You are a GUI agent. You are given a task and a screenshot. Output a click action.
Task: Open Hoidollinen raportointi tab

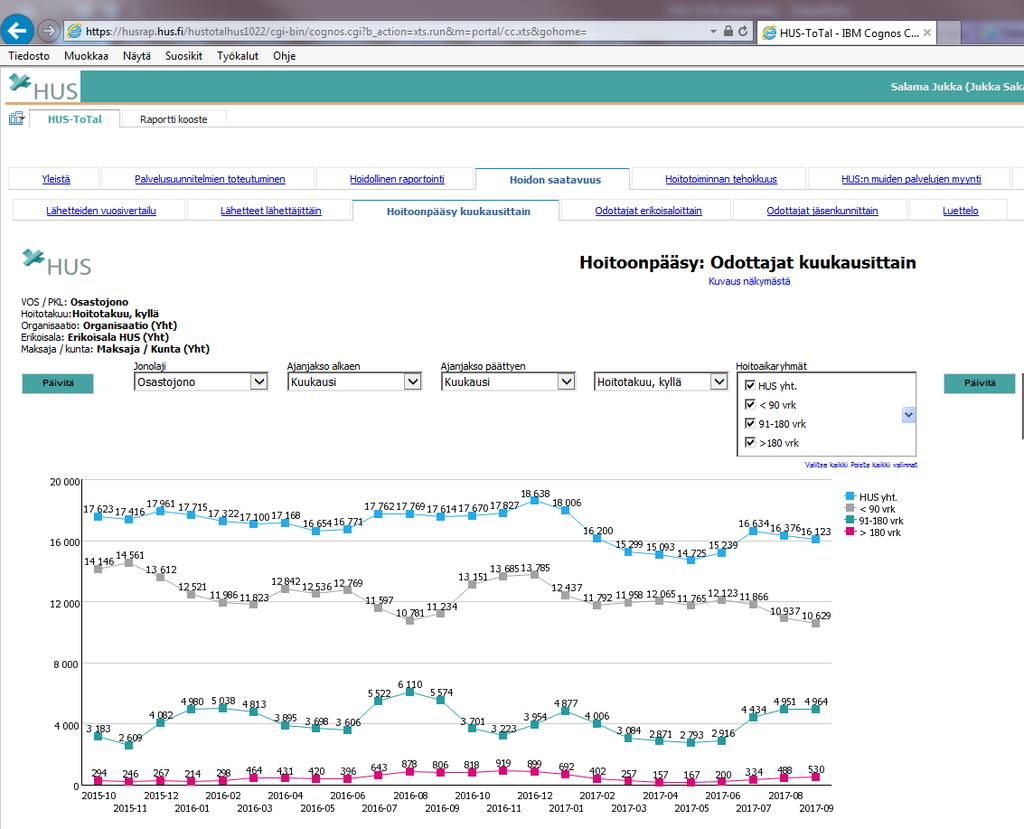pos(397,179)
